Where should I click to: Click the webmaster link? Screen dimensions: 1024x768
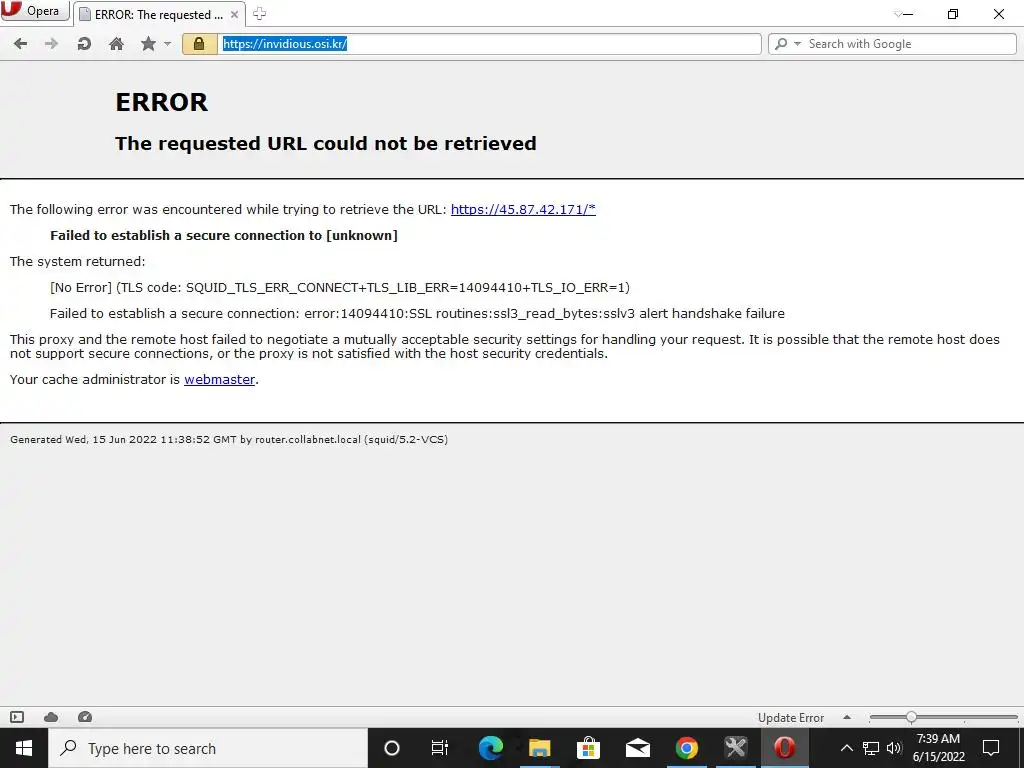(219, 379)
